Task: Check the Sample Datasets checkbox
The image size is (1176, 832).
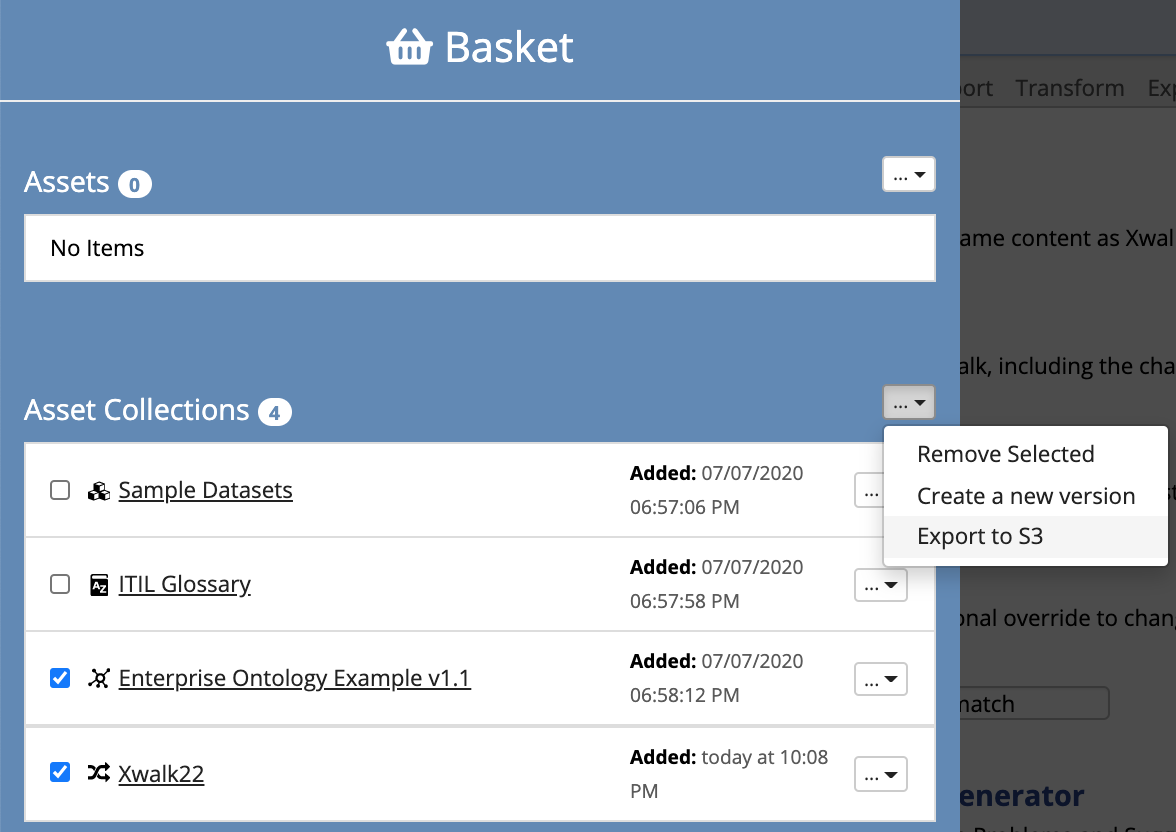Action: coord(59,490)
